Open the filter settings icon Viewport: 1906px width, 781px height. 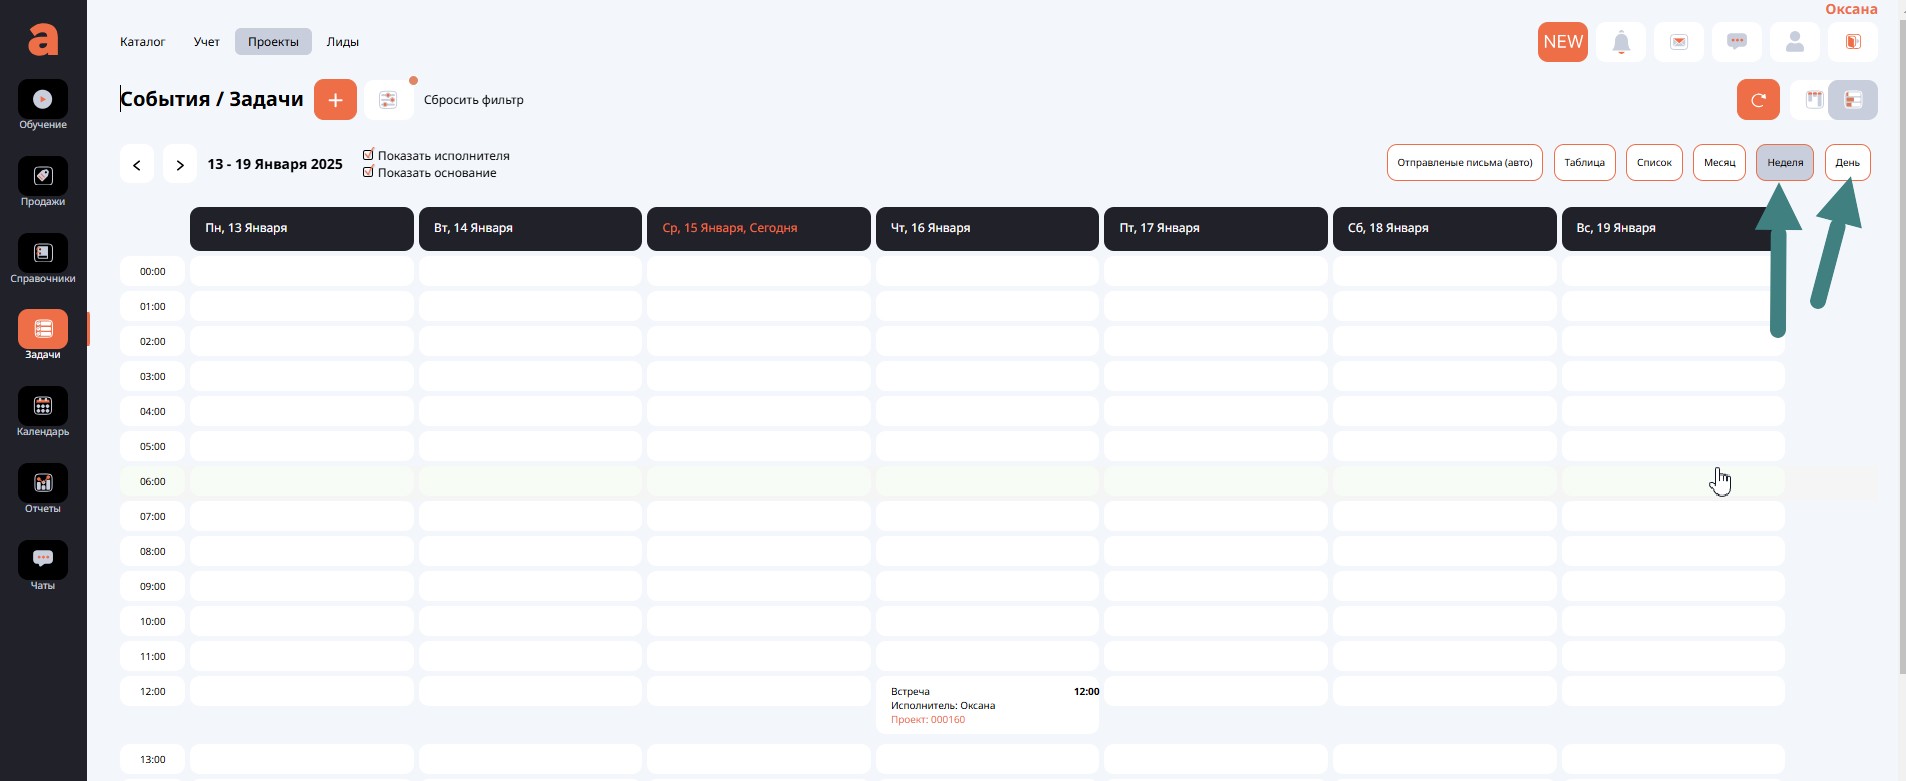(x=388, y=100)
